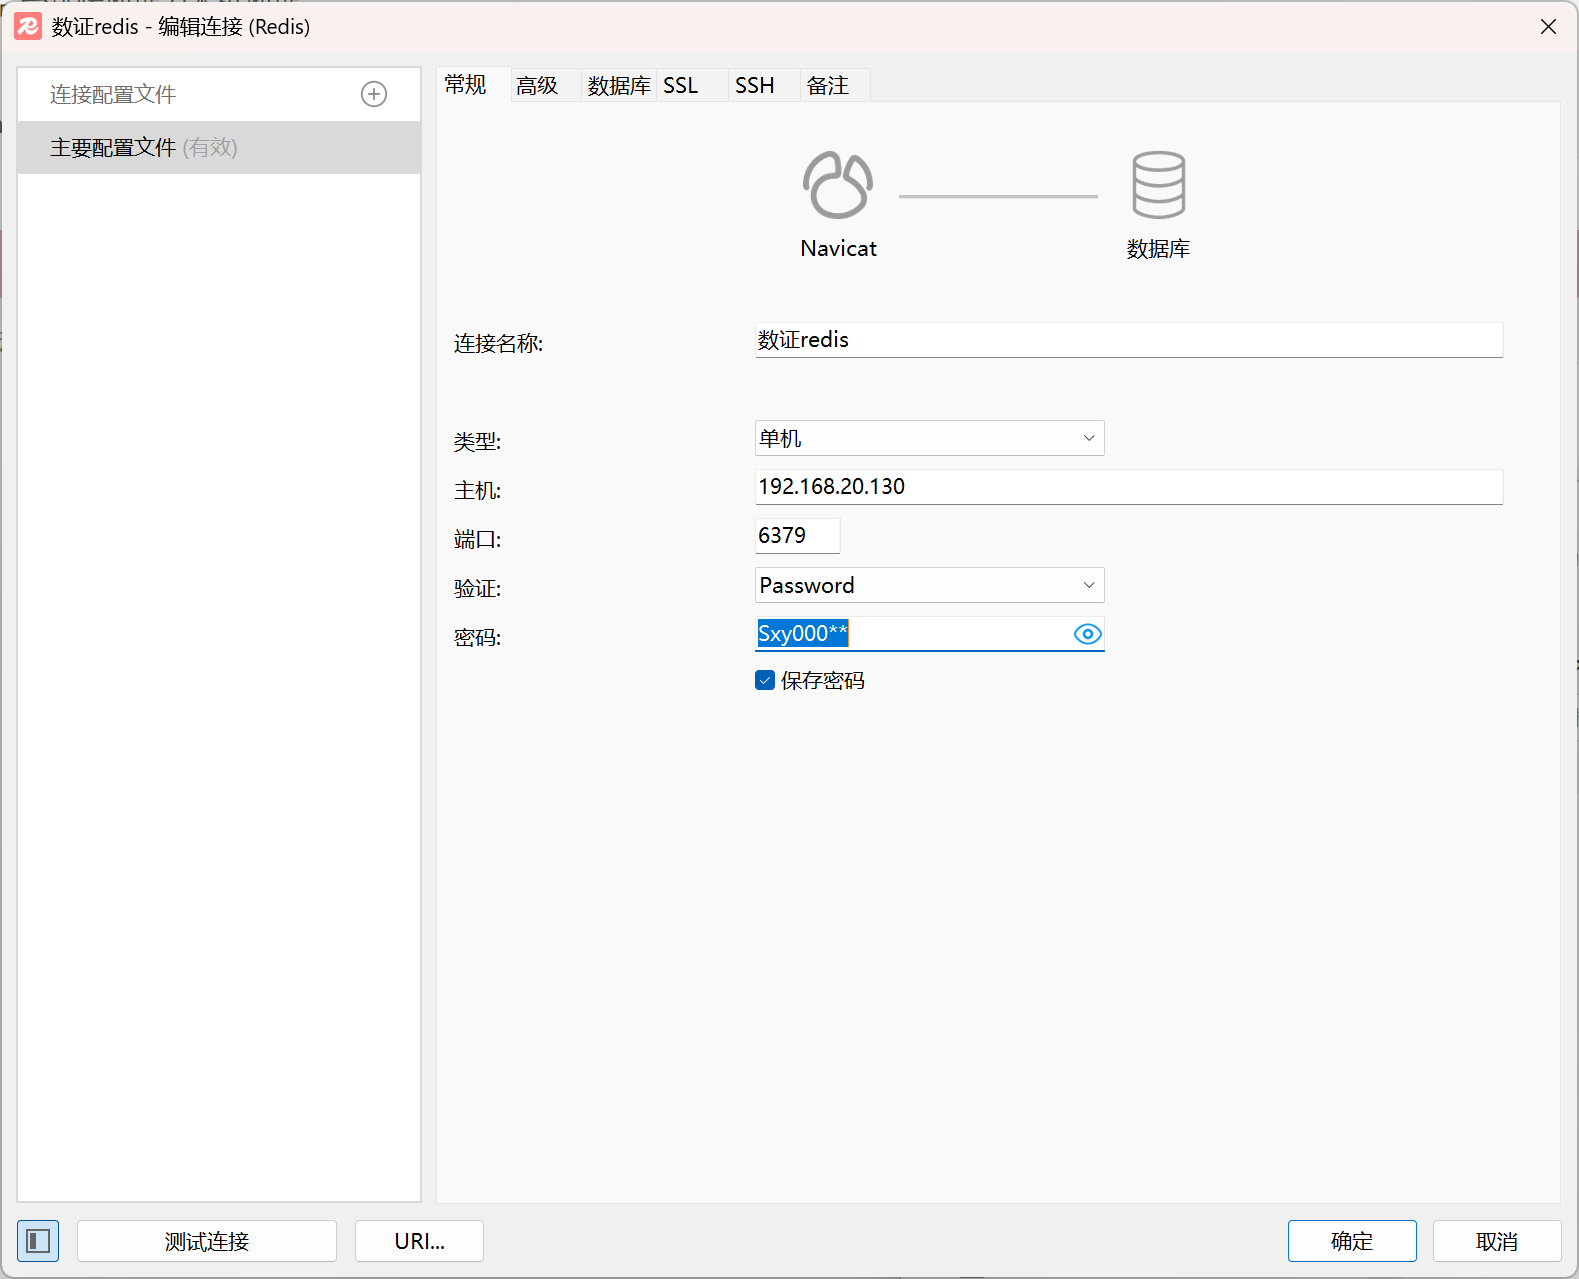Screen dimensions: 1579x1279
Task: Click the 主机: label
Action: [478, 491]
